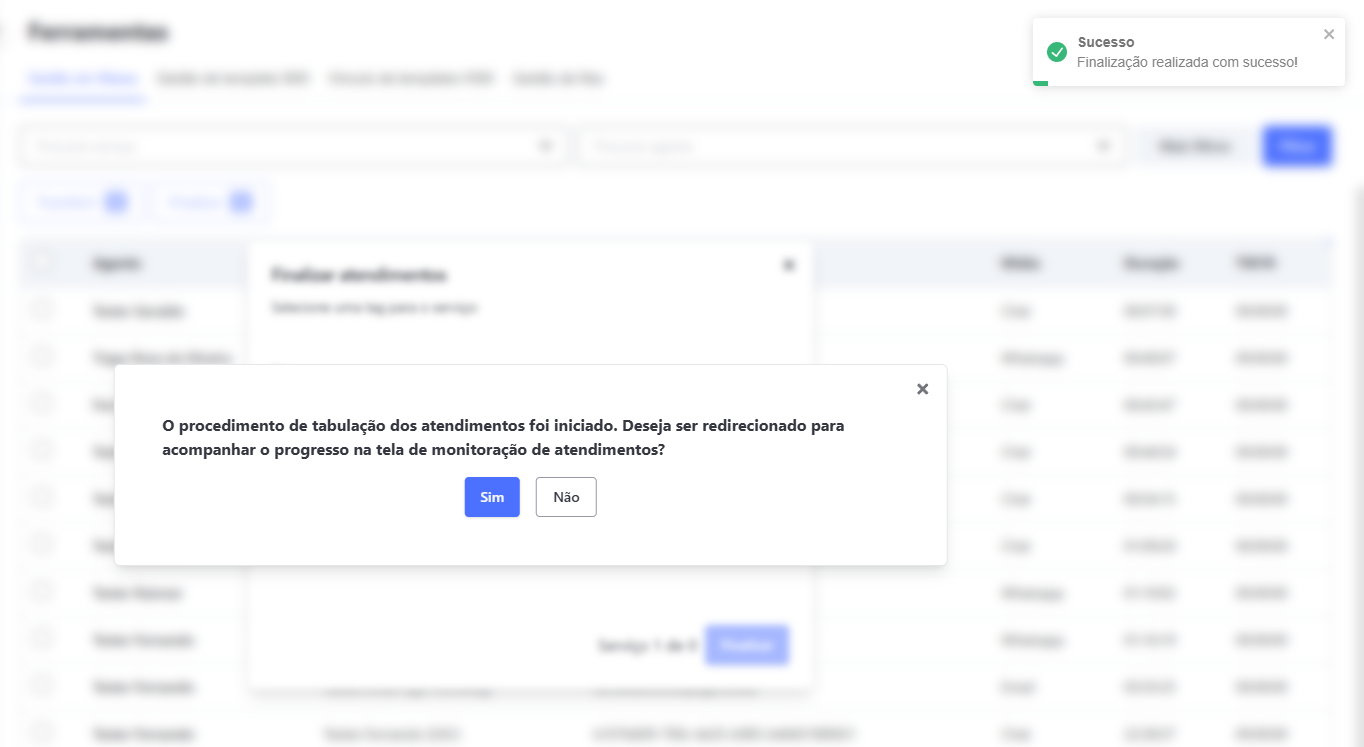Viewport: 1364px width, 747px height.
Task: Click the green toast progress bar
Action: pos(1040,83)
